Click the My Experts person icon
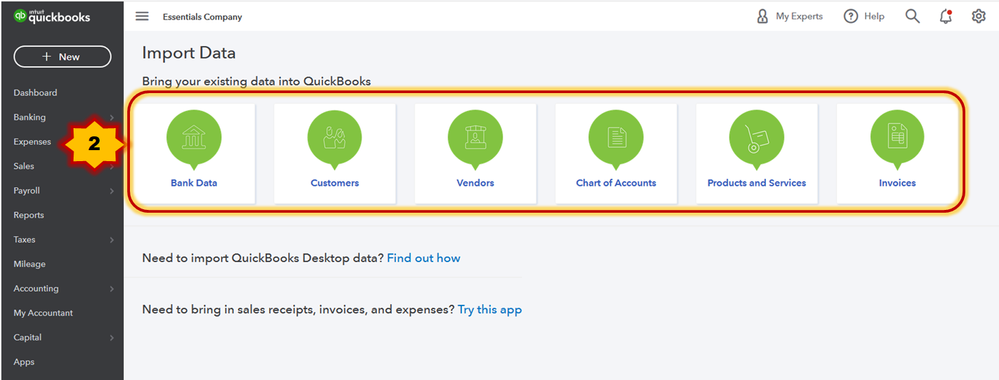999x380 pixels. (x=762, y=17)
